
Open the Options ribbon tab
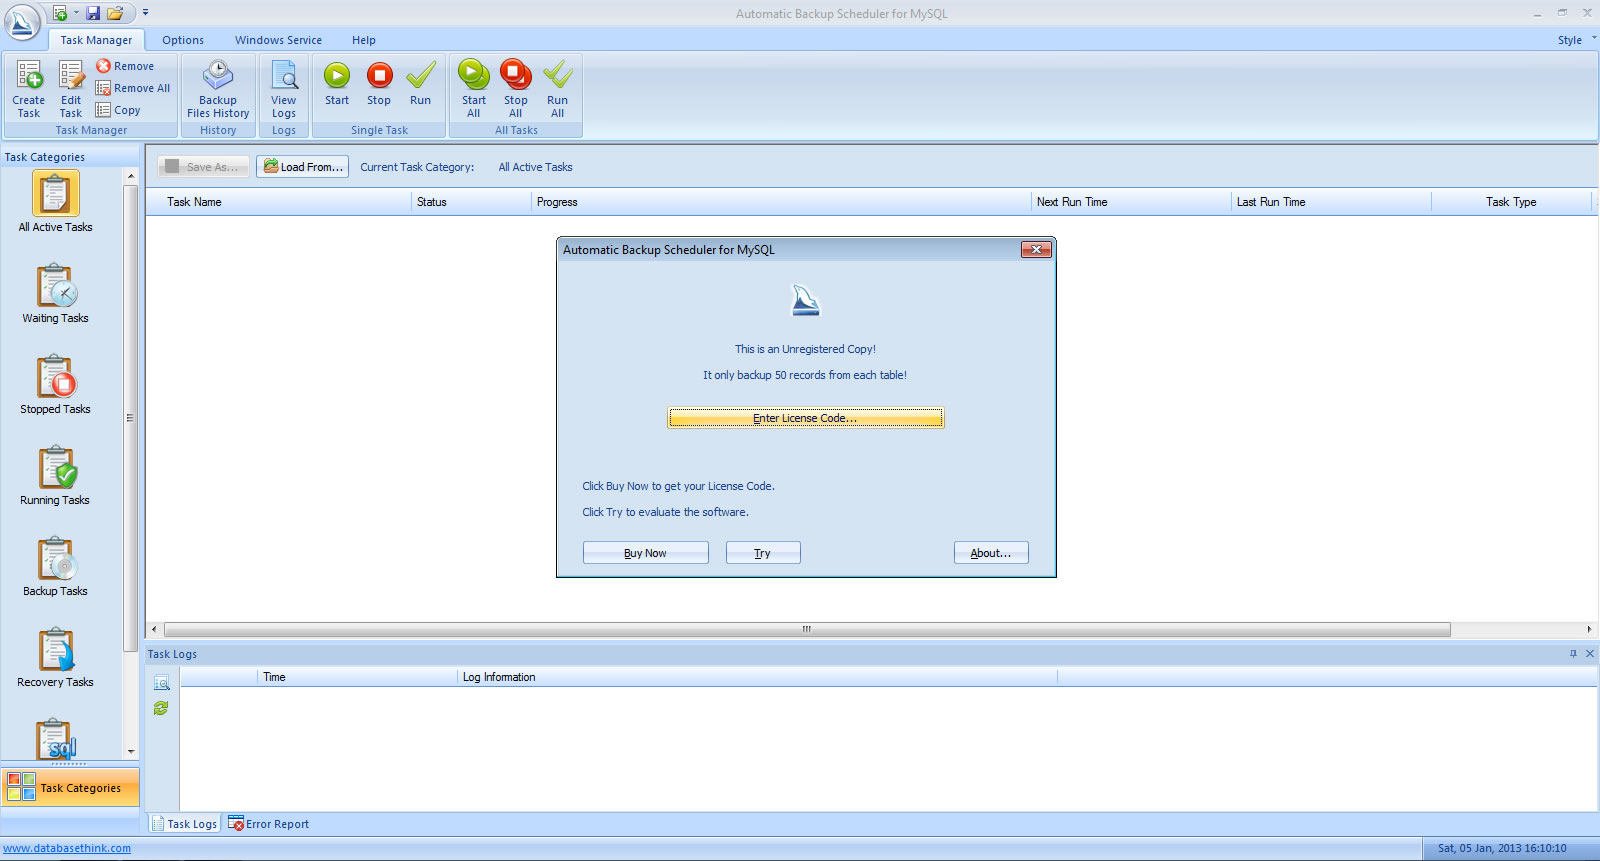(x=183, y=40)
